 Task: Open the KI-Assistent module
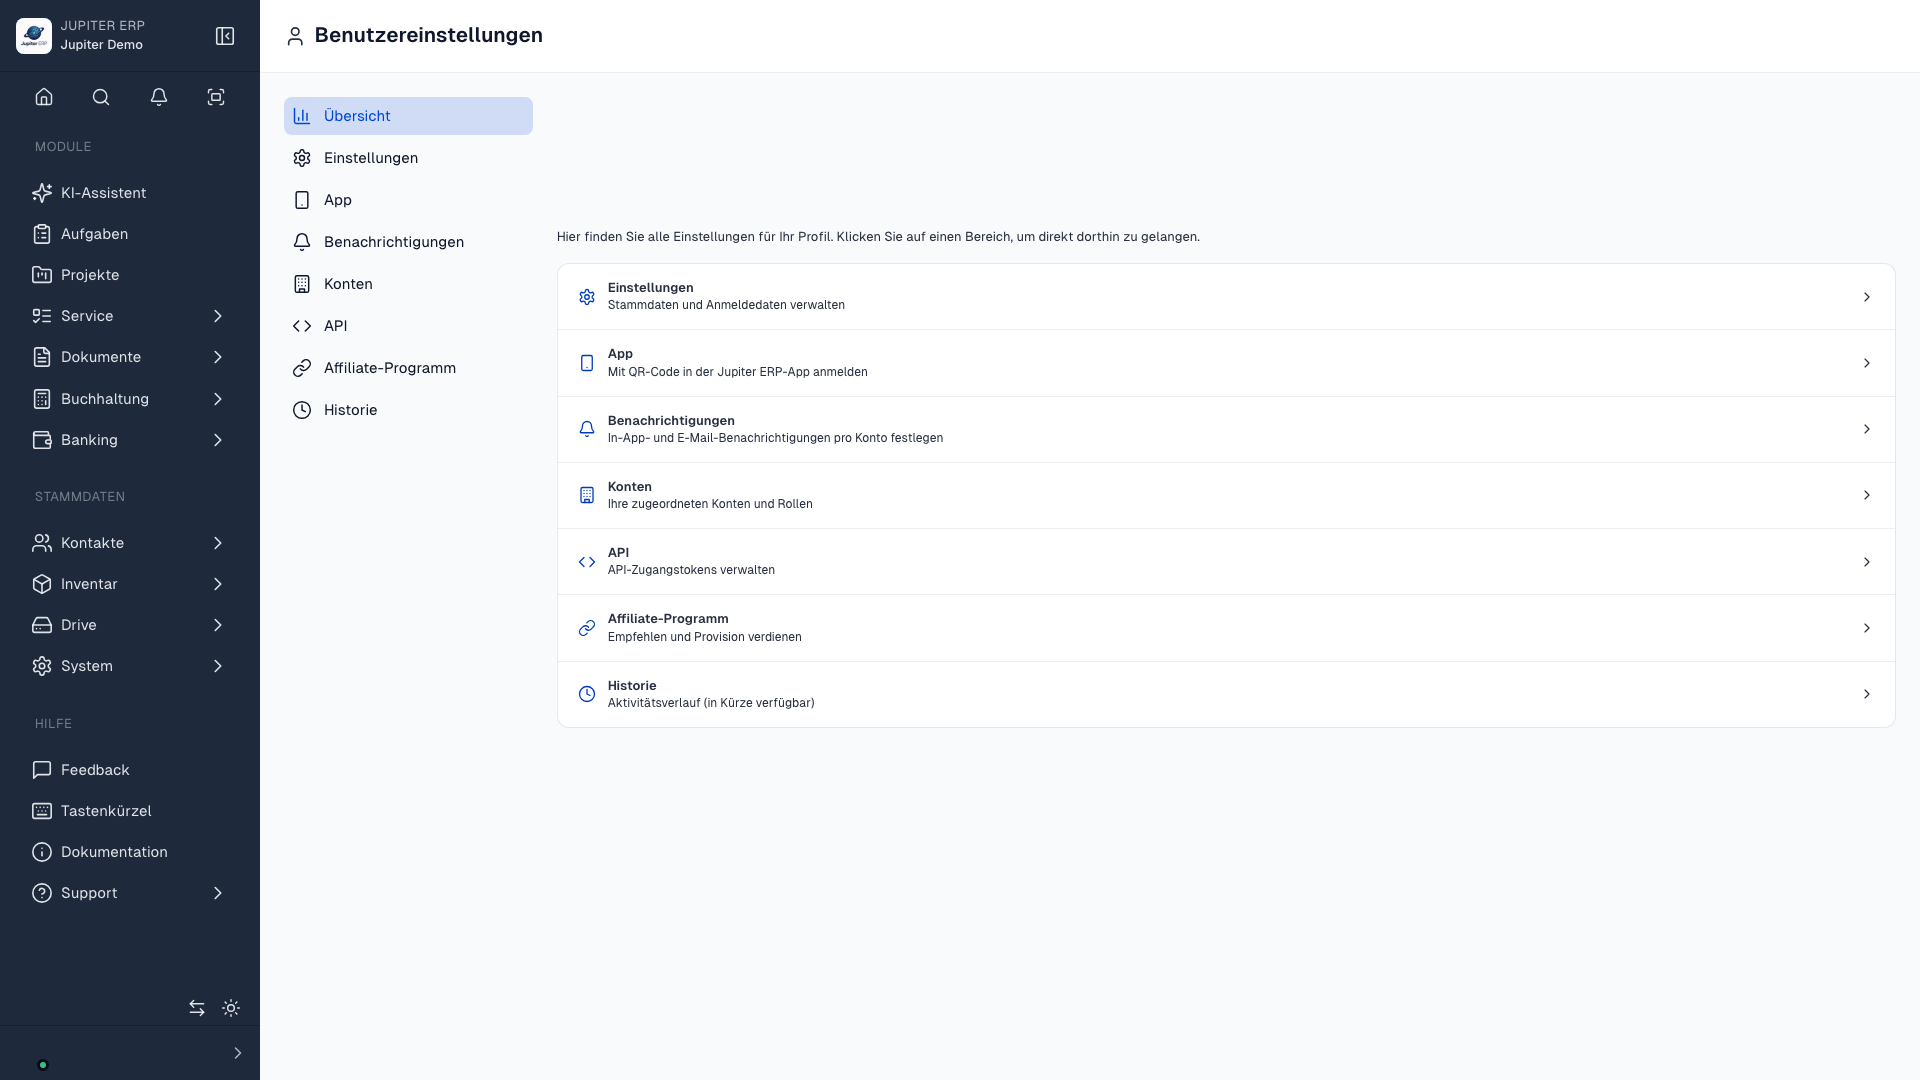[130, 193]
